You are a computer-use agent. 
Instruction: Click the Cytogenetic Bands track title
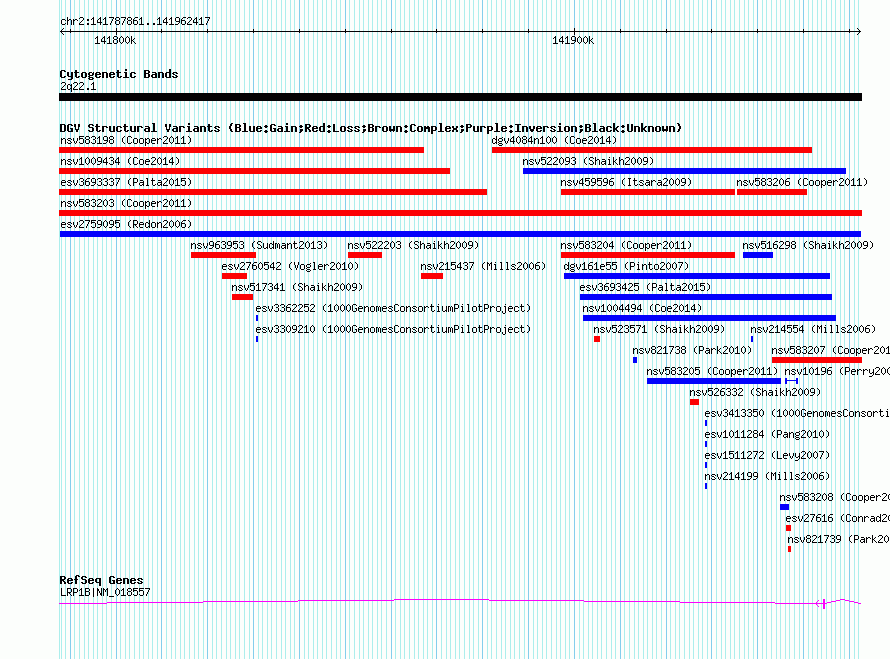(x=119, y=74)
